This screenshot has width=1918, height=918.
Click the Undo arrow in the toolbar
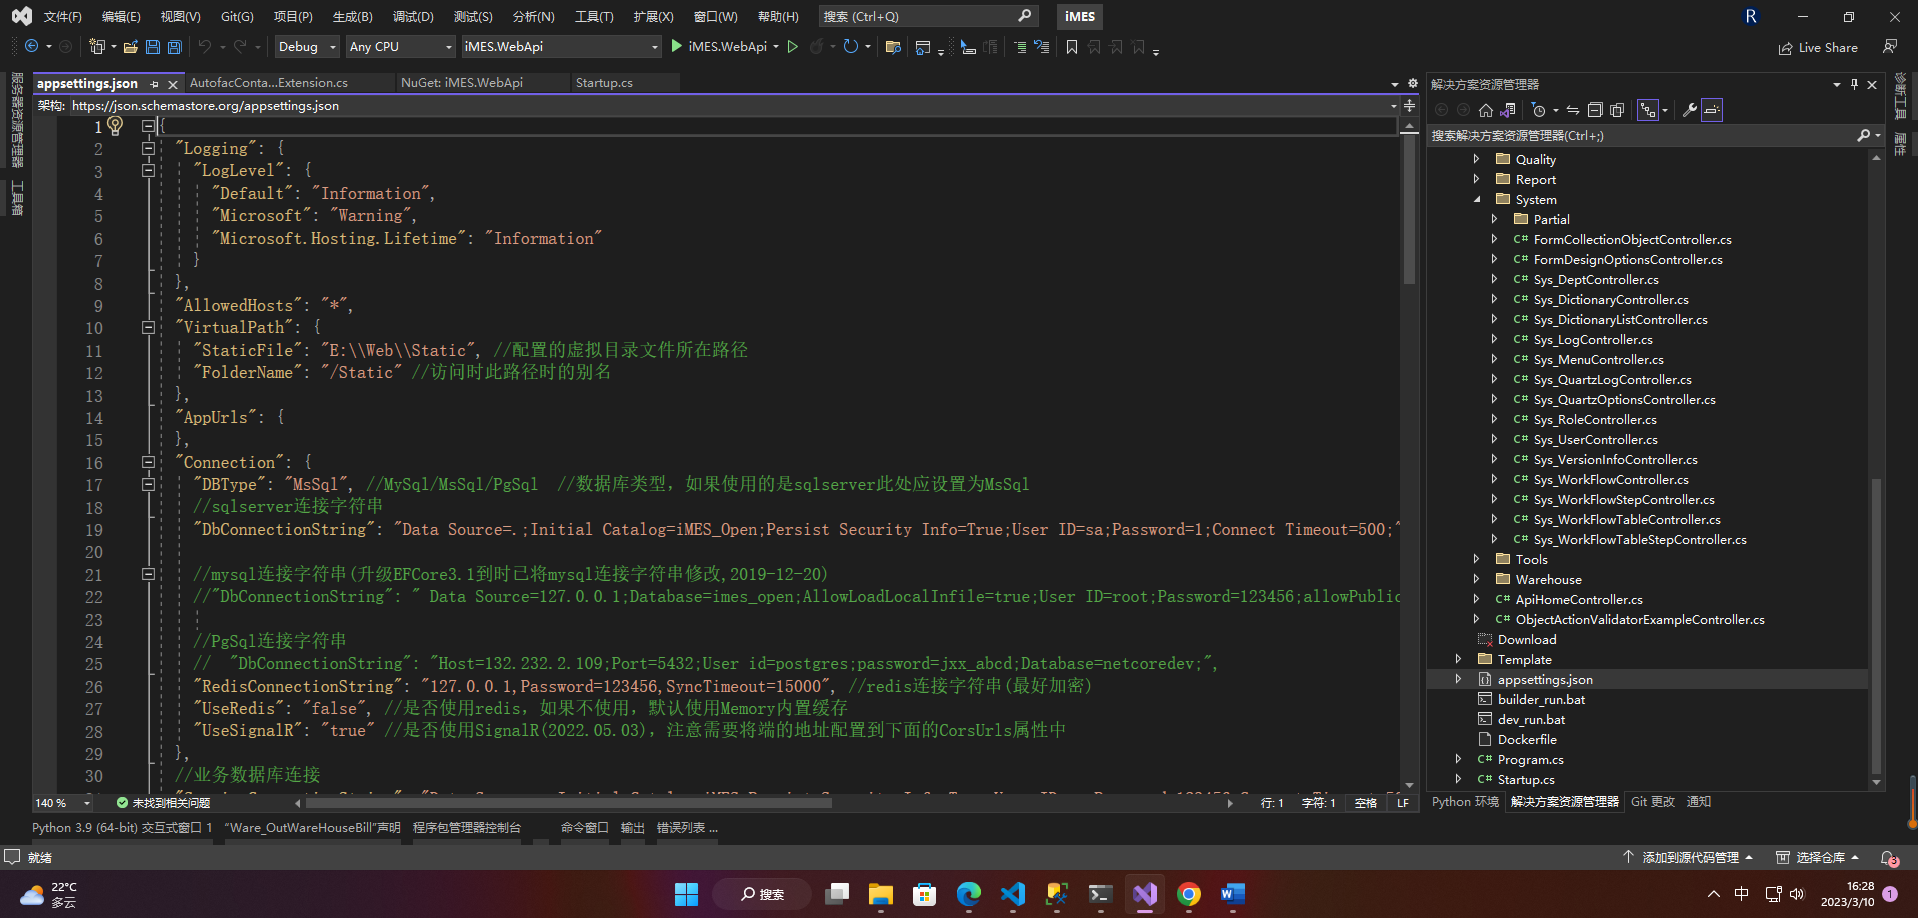click(x=205, y=46)
